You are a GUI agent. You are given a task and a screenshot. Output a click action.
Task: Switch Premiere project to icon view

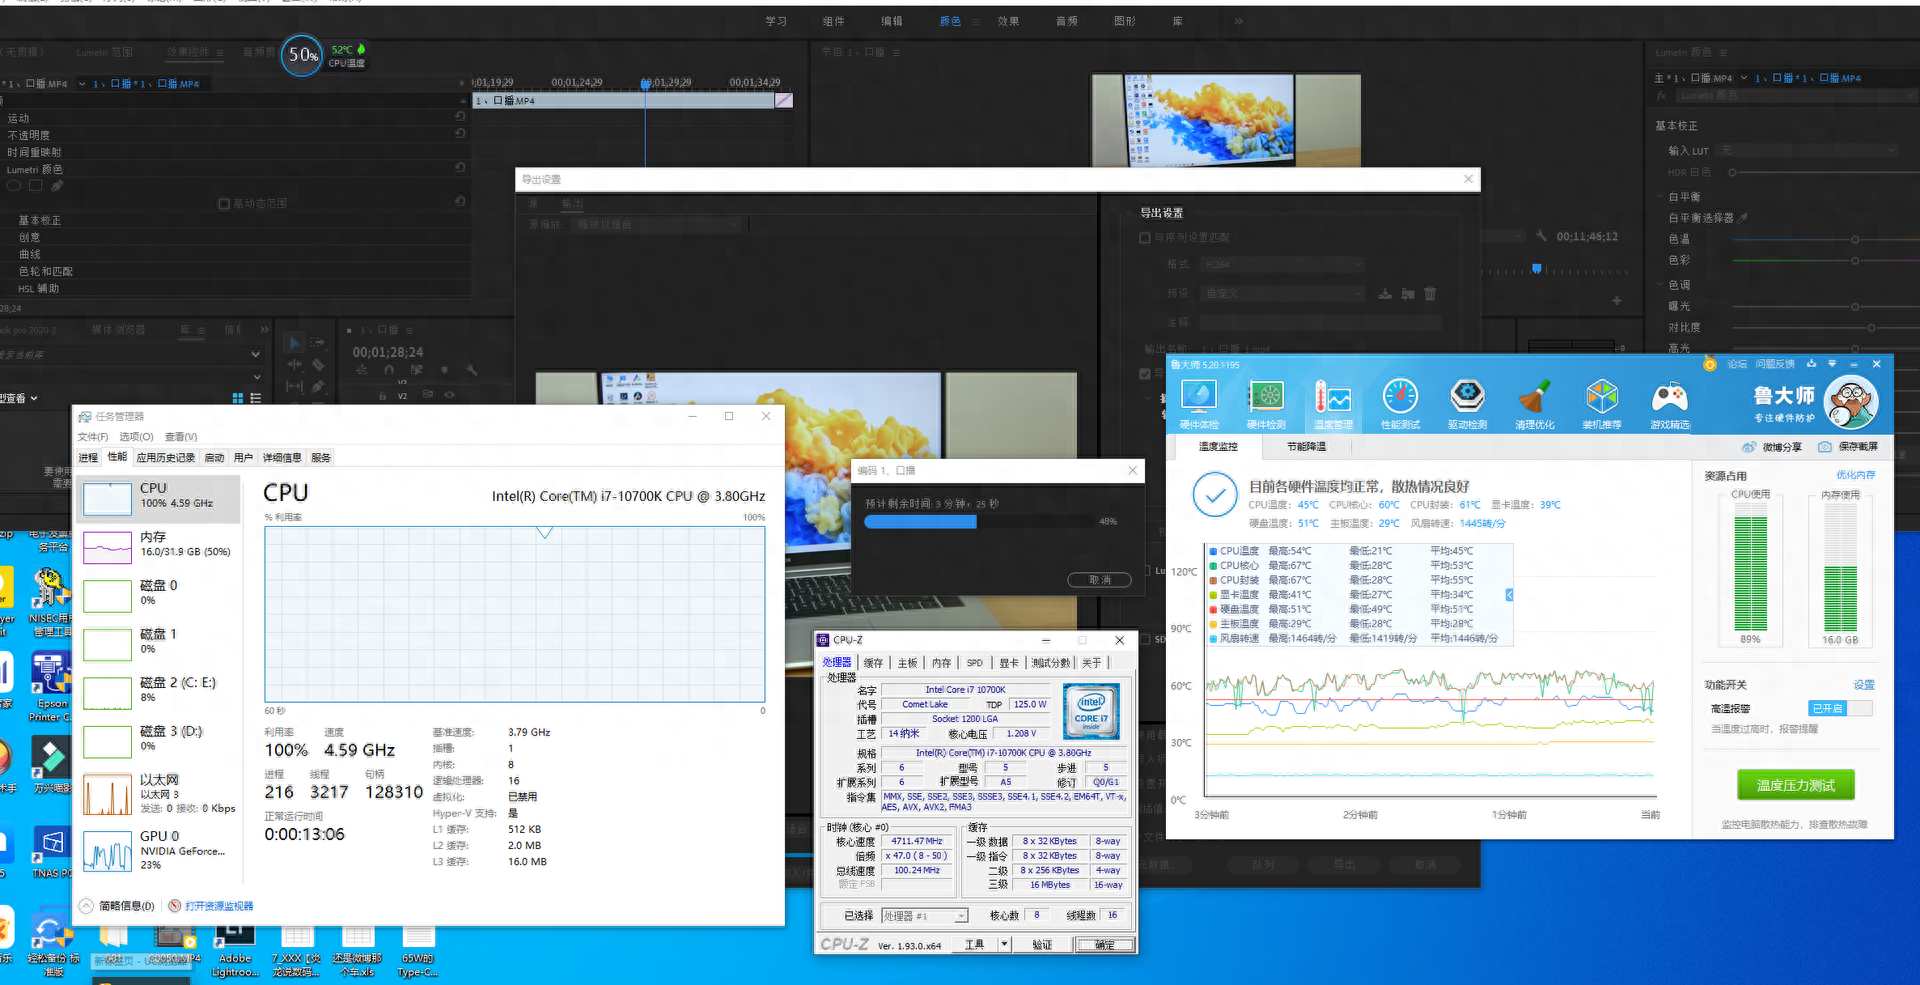coord(238,398)
